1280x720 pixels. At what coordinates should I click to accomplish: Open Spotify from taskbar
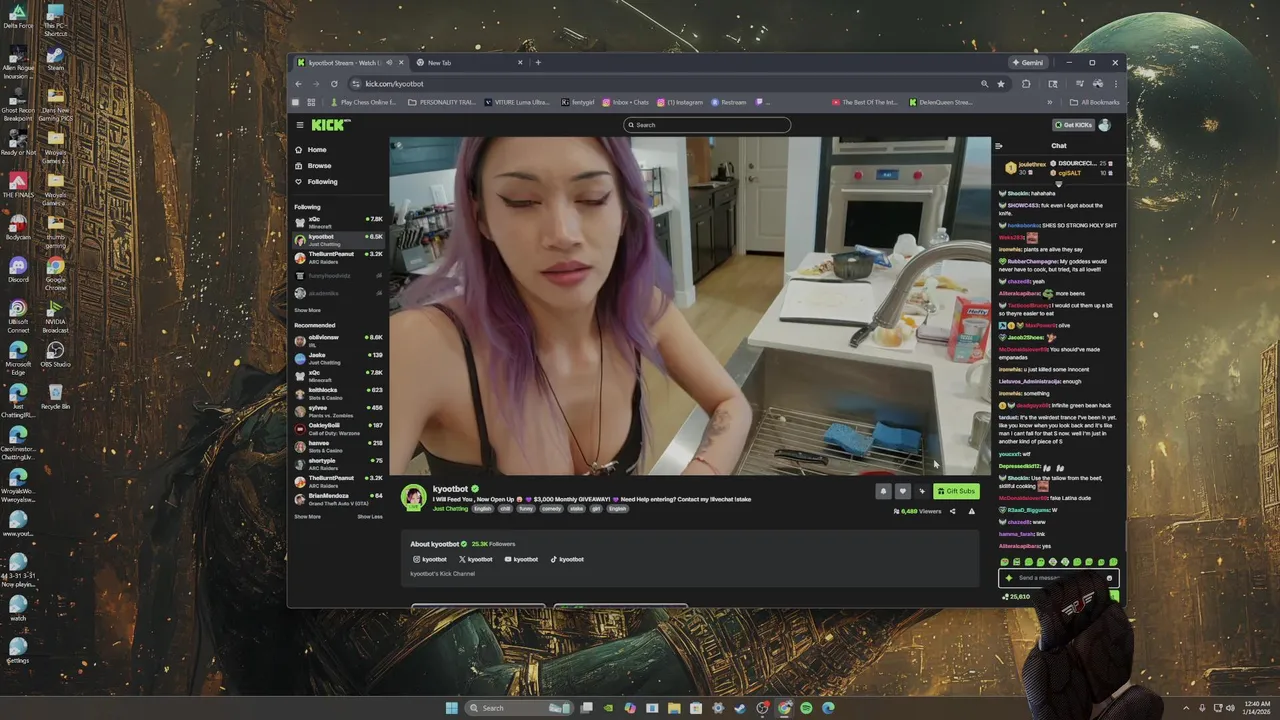[806, 708]
